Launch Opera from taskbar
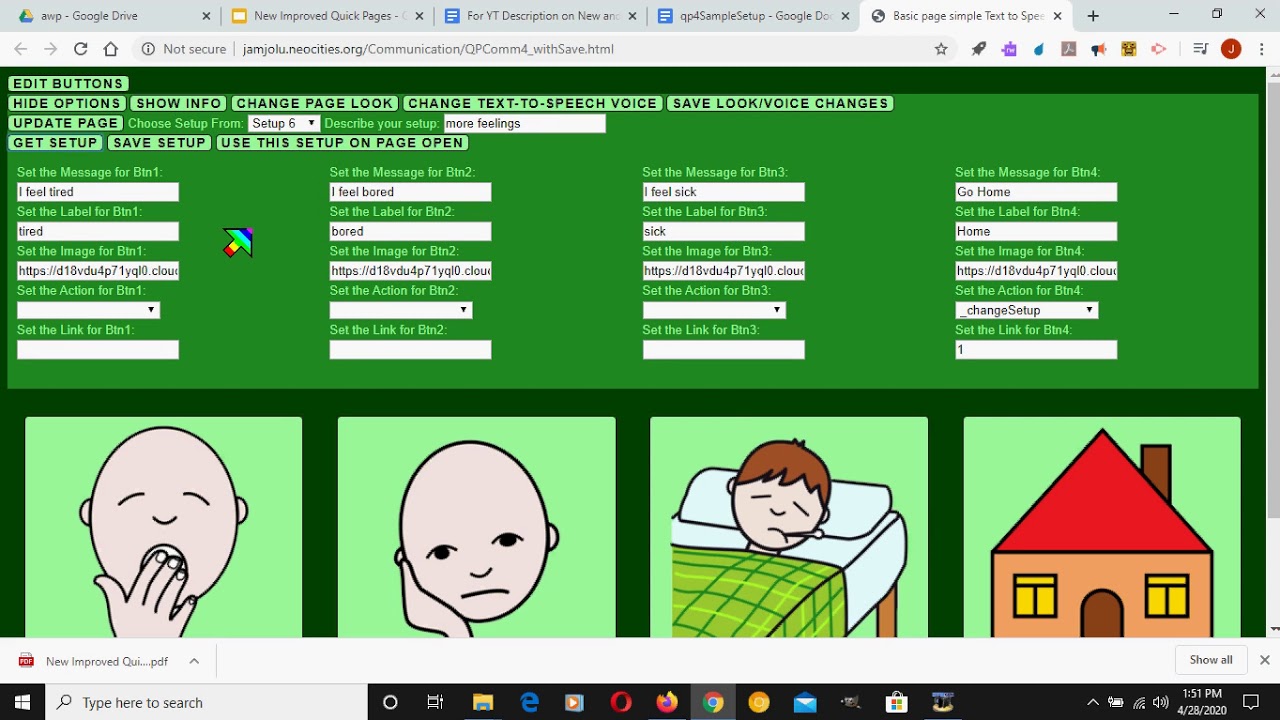This screenshot has width=1280, height=720. point(621,702)
